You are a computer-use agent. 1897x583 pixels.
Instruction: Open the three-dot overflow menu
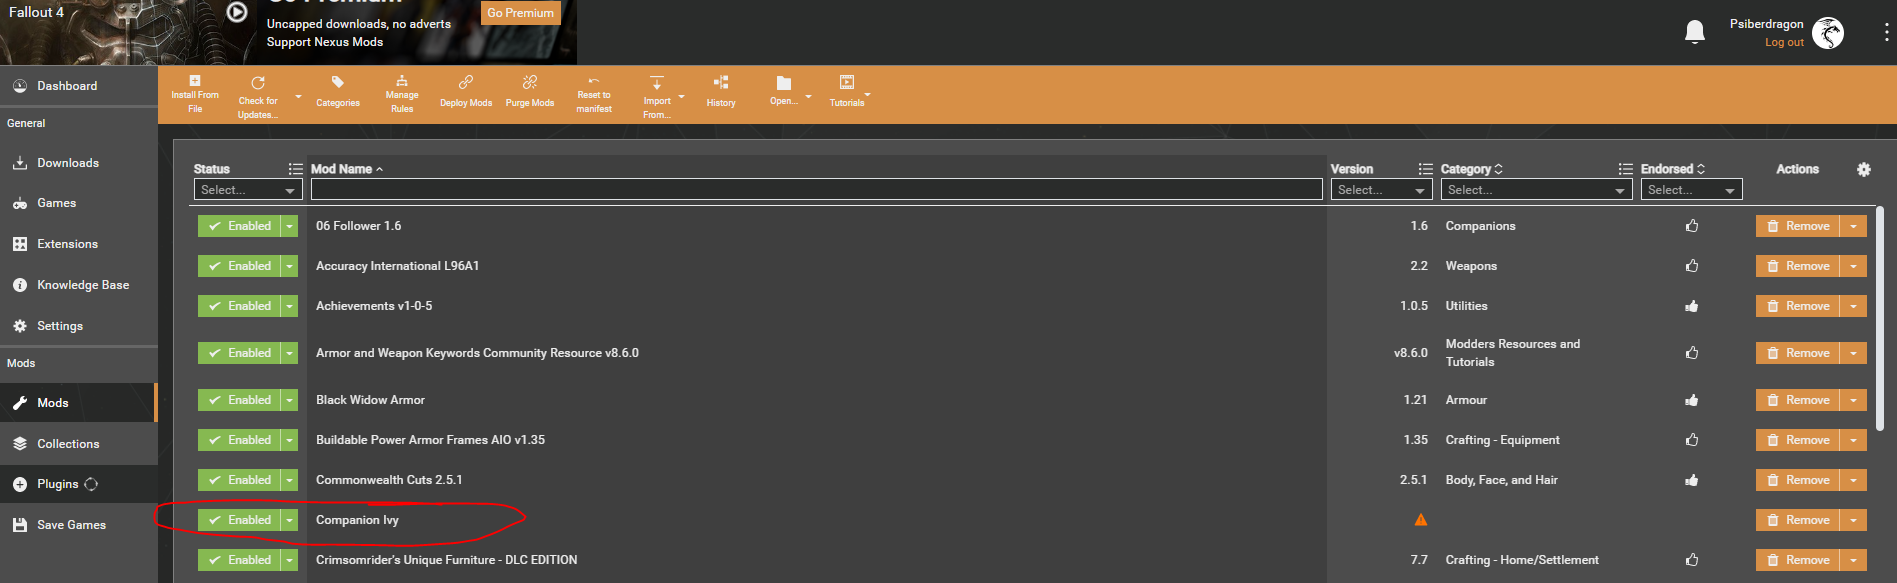tap(1886, 32)
